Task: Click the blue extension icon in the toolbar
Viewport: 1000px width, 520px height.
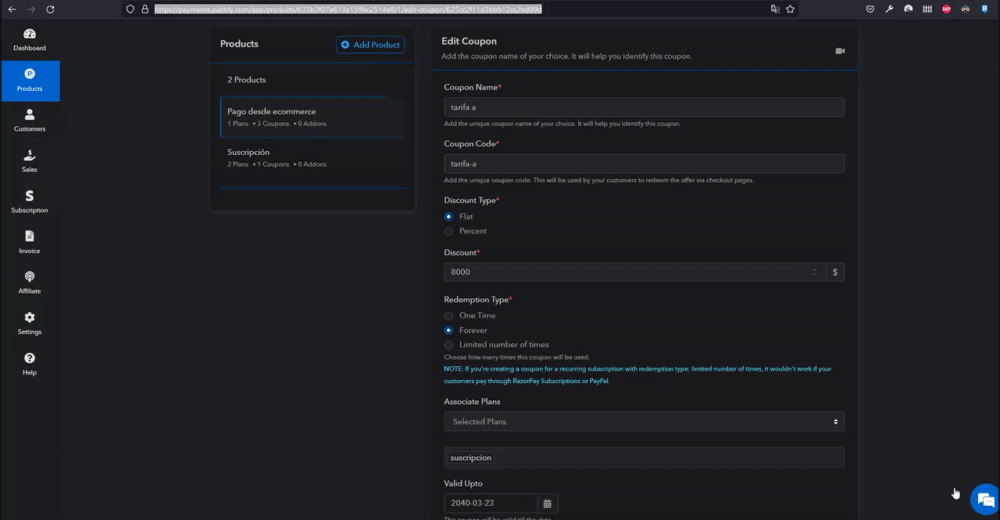Action: [985, 9]
